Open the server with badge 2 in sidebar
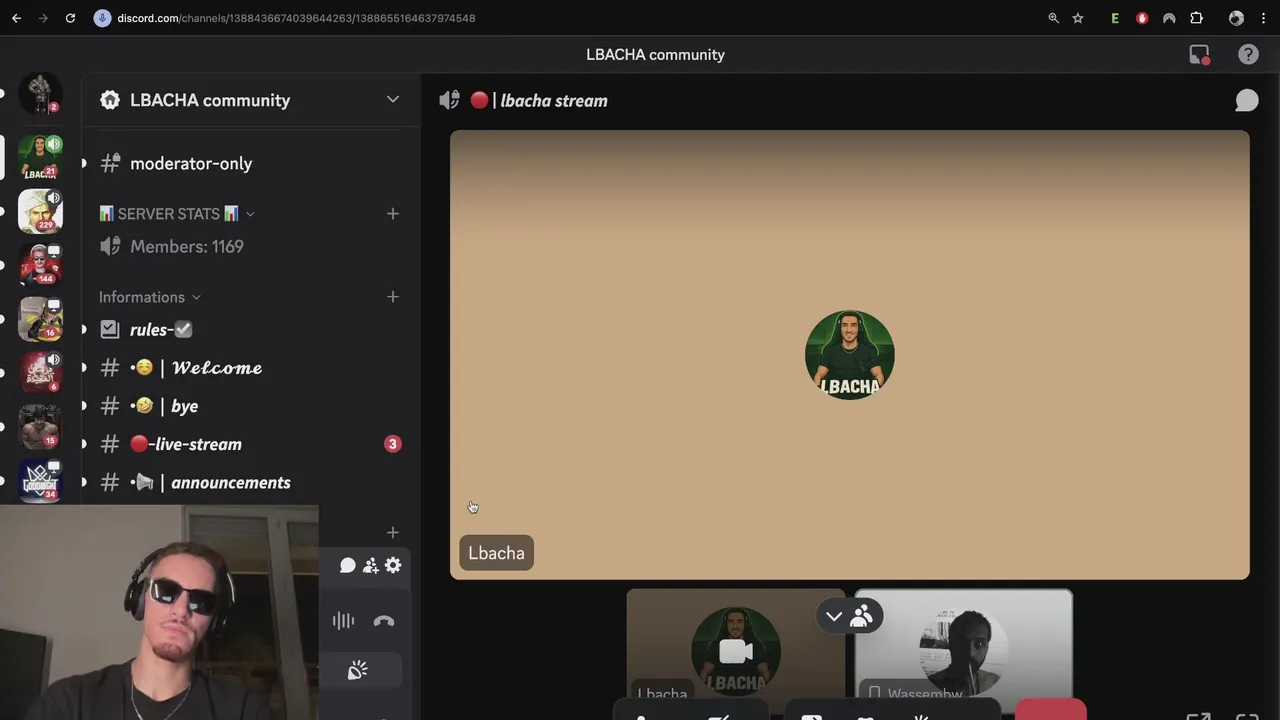The image size is (1280, 720). coord(40,93)
